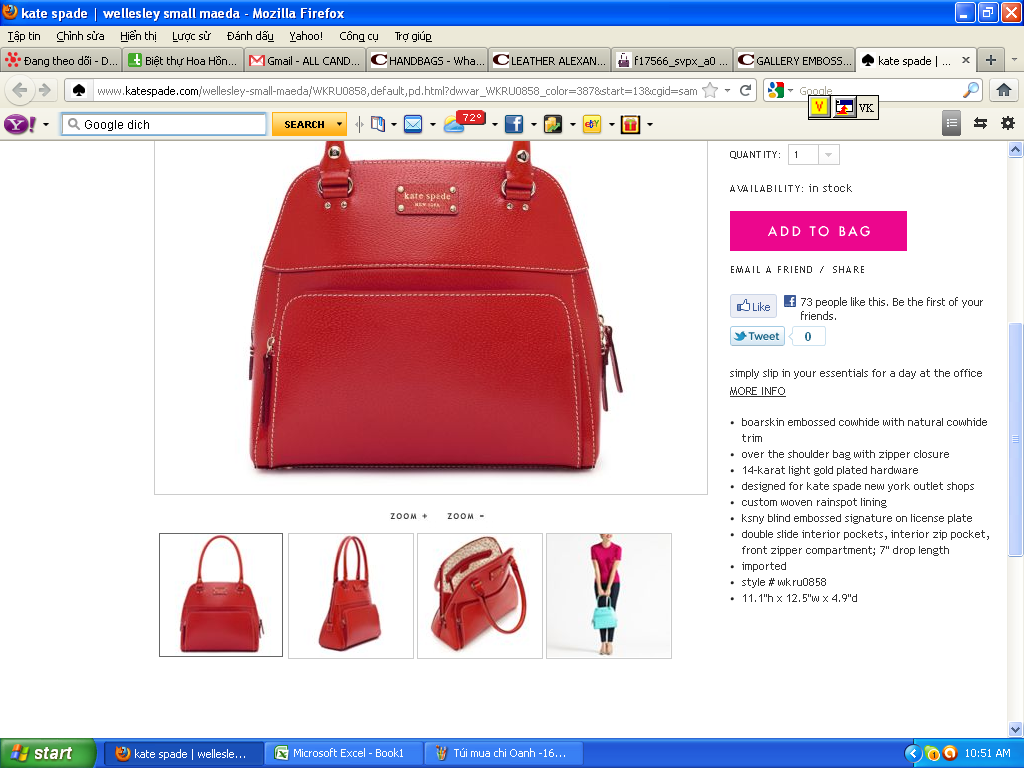This screenshot has width=1024, height=768.
Task: Select the side view bag thumbnail
Action: [351, 596]
